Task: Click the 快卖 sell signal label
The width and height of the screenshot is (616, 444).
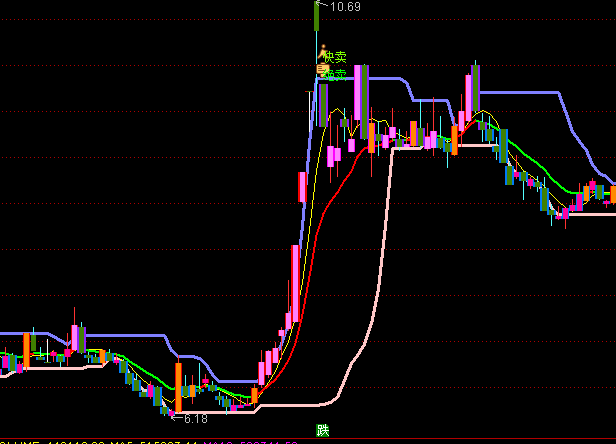Action: pyautogui.click(x=335, y=57)
